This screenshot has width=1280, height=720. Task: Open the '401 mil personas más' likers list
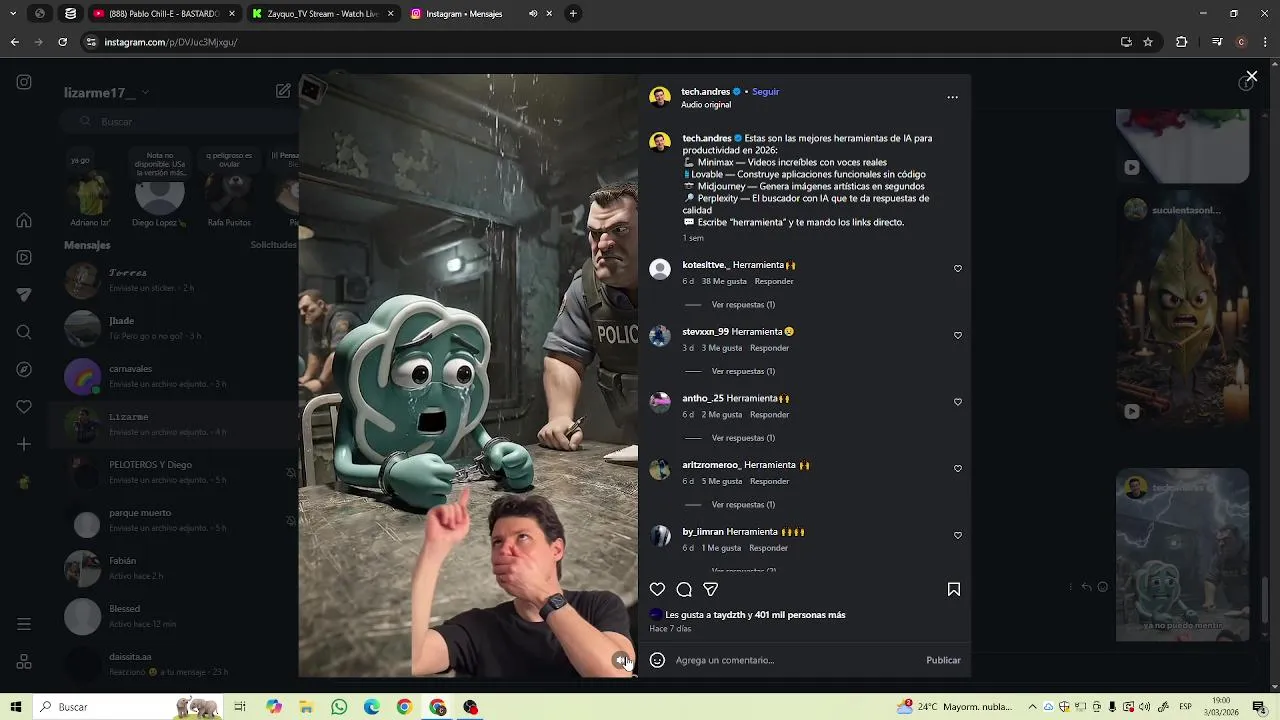coord(800,615)
